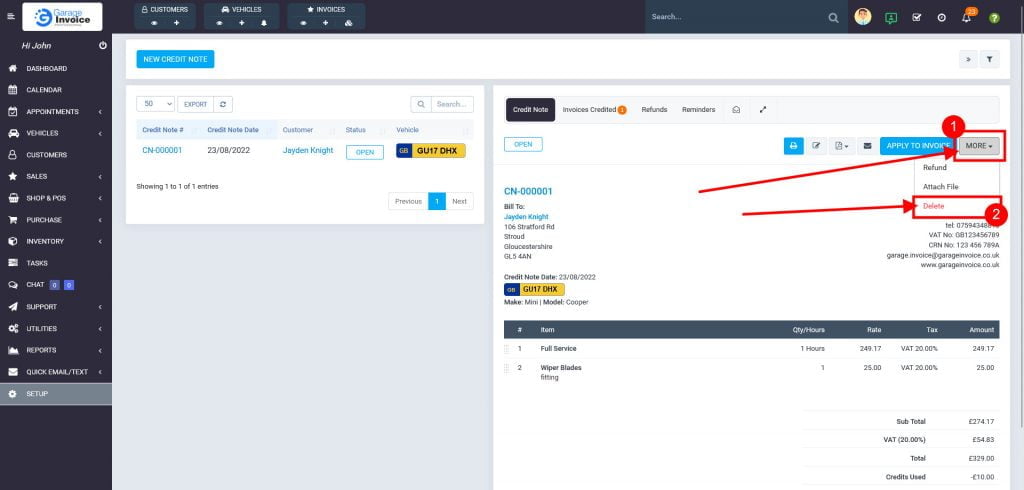Open the MORE dropdown button
1024x490 pixels.
(979, 146)
